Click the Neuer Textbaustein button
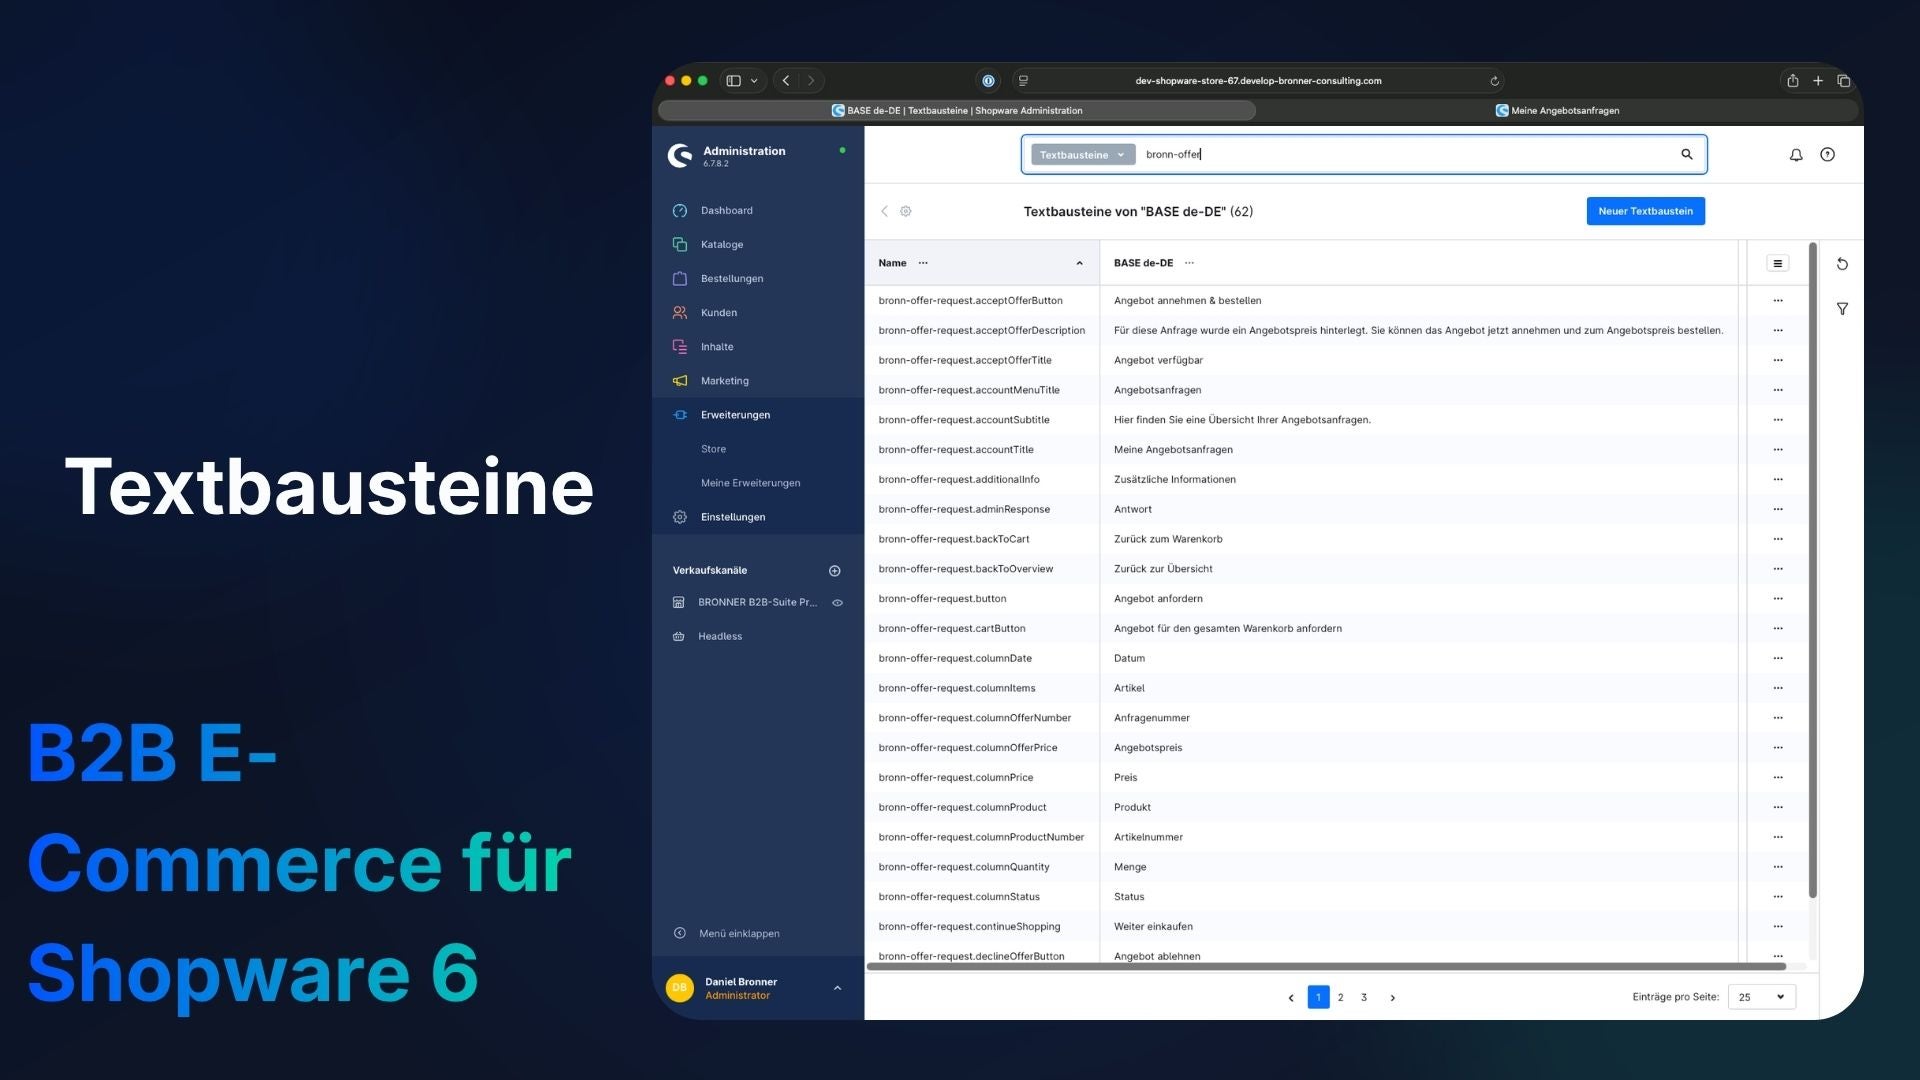 tap(1645, 211)
